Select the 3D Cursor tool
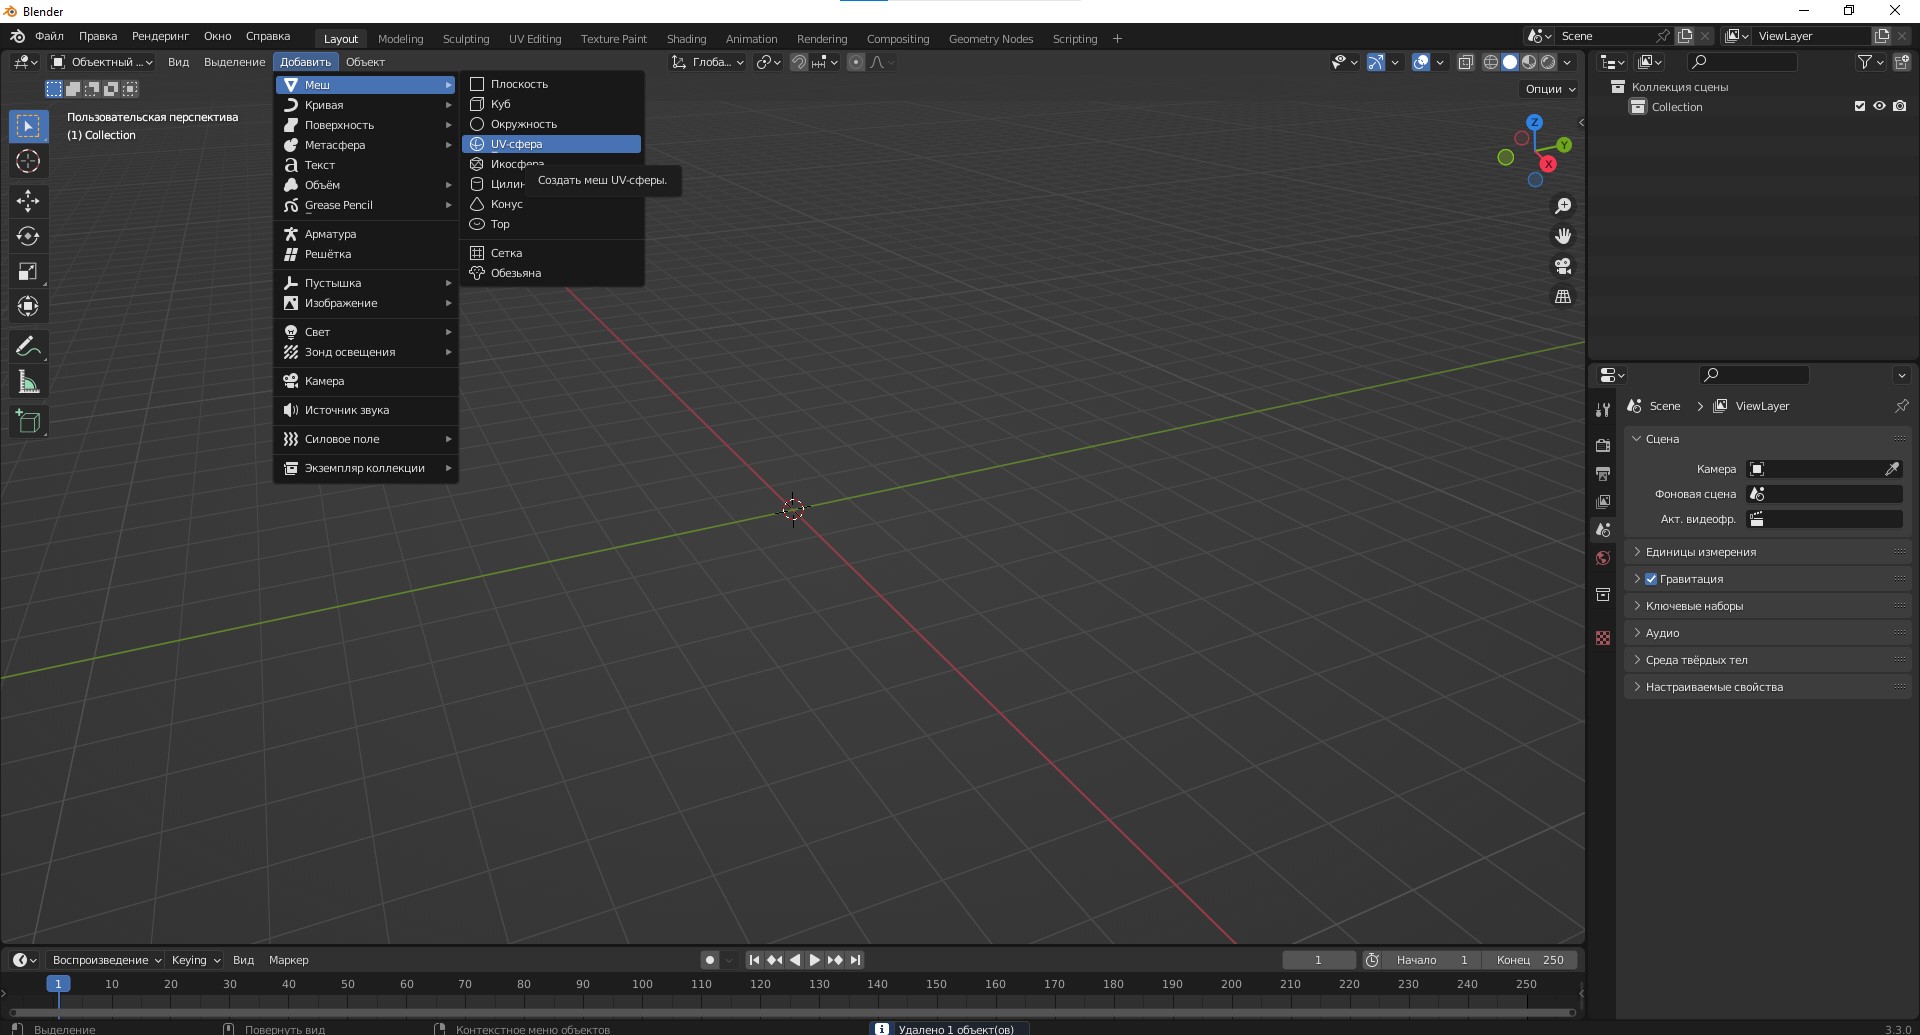Viewport: 1920px width, 1035px height. point(28,161)
